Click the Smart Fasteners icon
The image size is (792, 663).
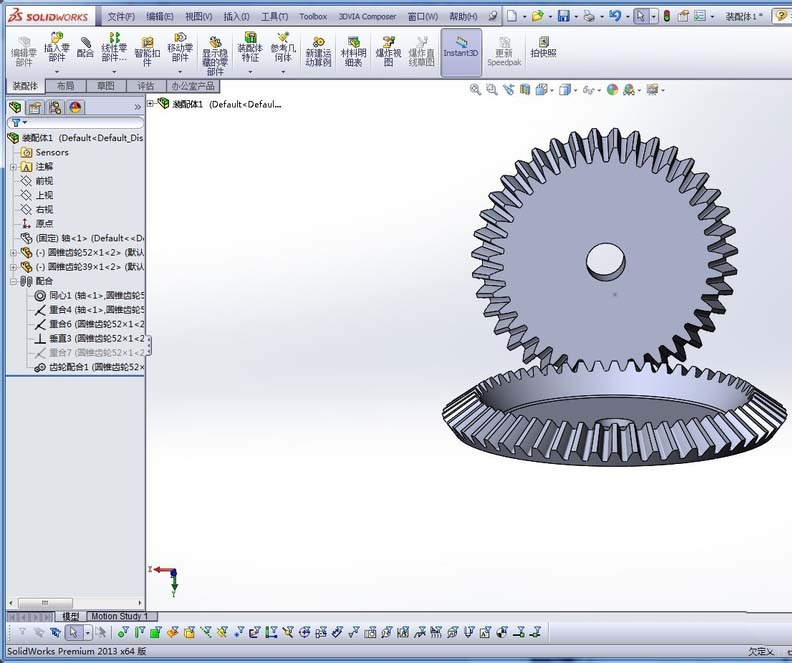pos(147,51)
